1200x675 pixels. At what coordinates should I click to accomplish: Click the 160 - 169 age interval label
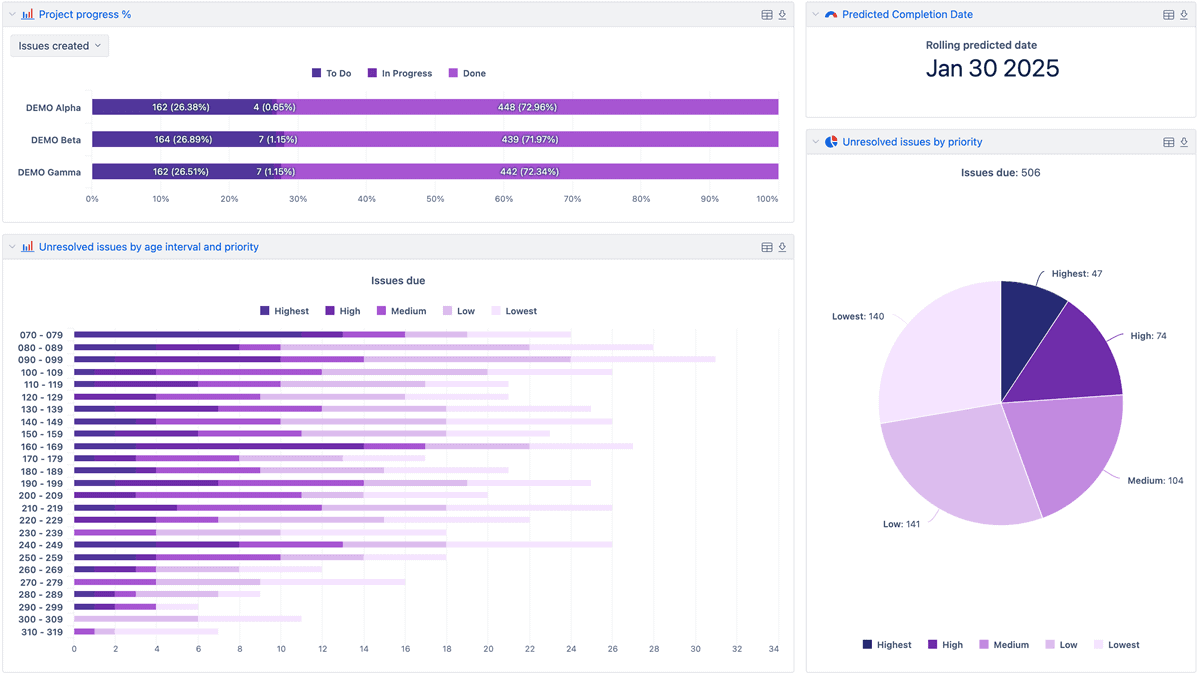click(41, 446)
